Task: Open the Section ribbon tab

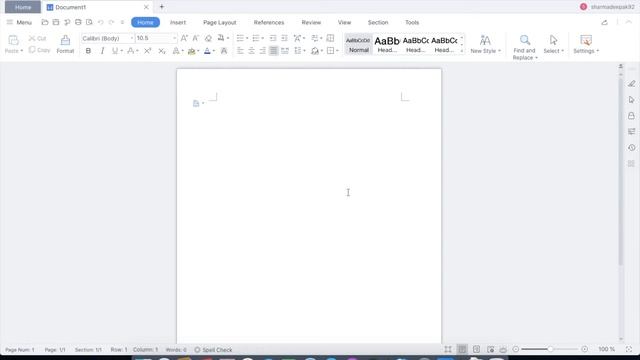Action: pyautogui.click(x=378, y=22)
